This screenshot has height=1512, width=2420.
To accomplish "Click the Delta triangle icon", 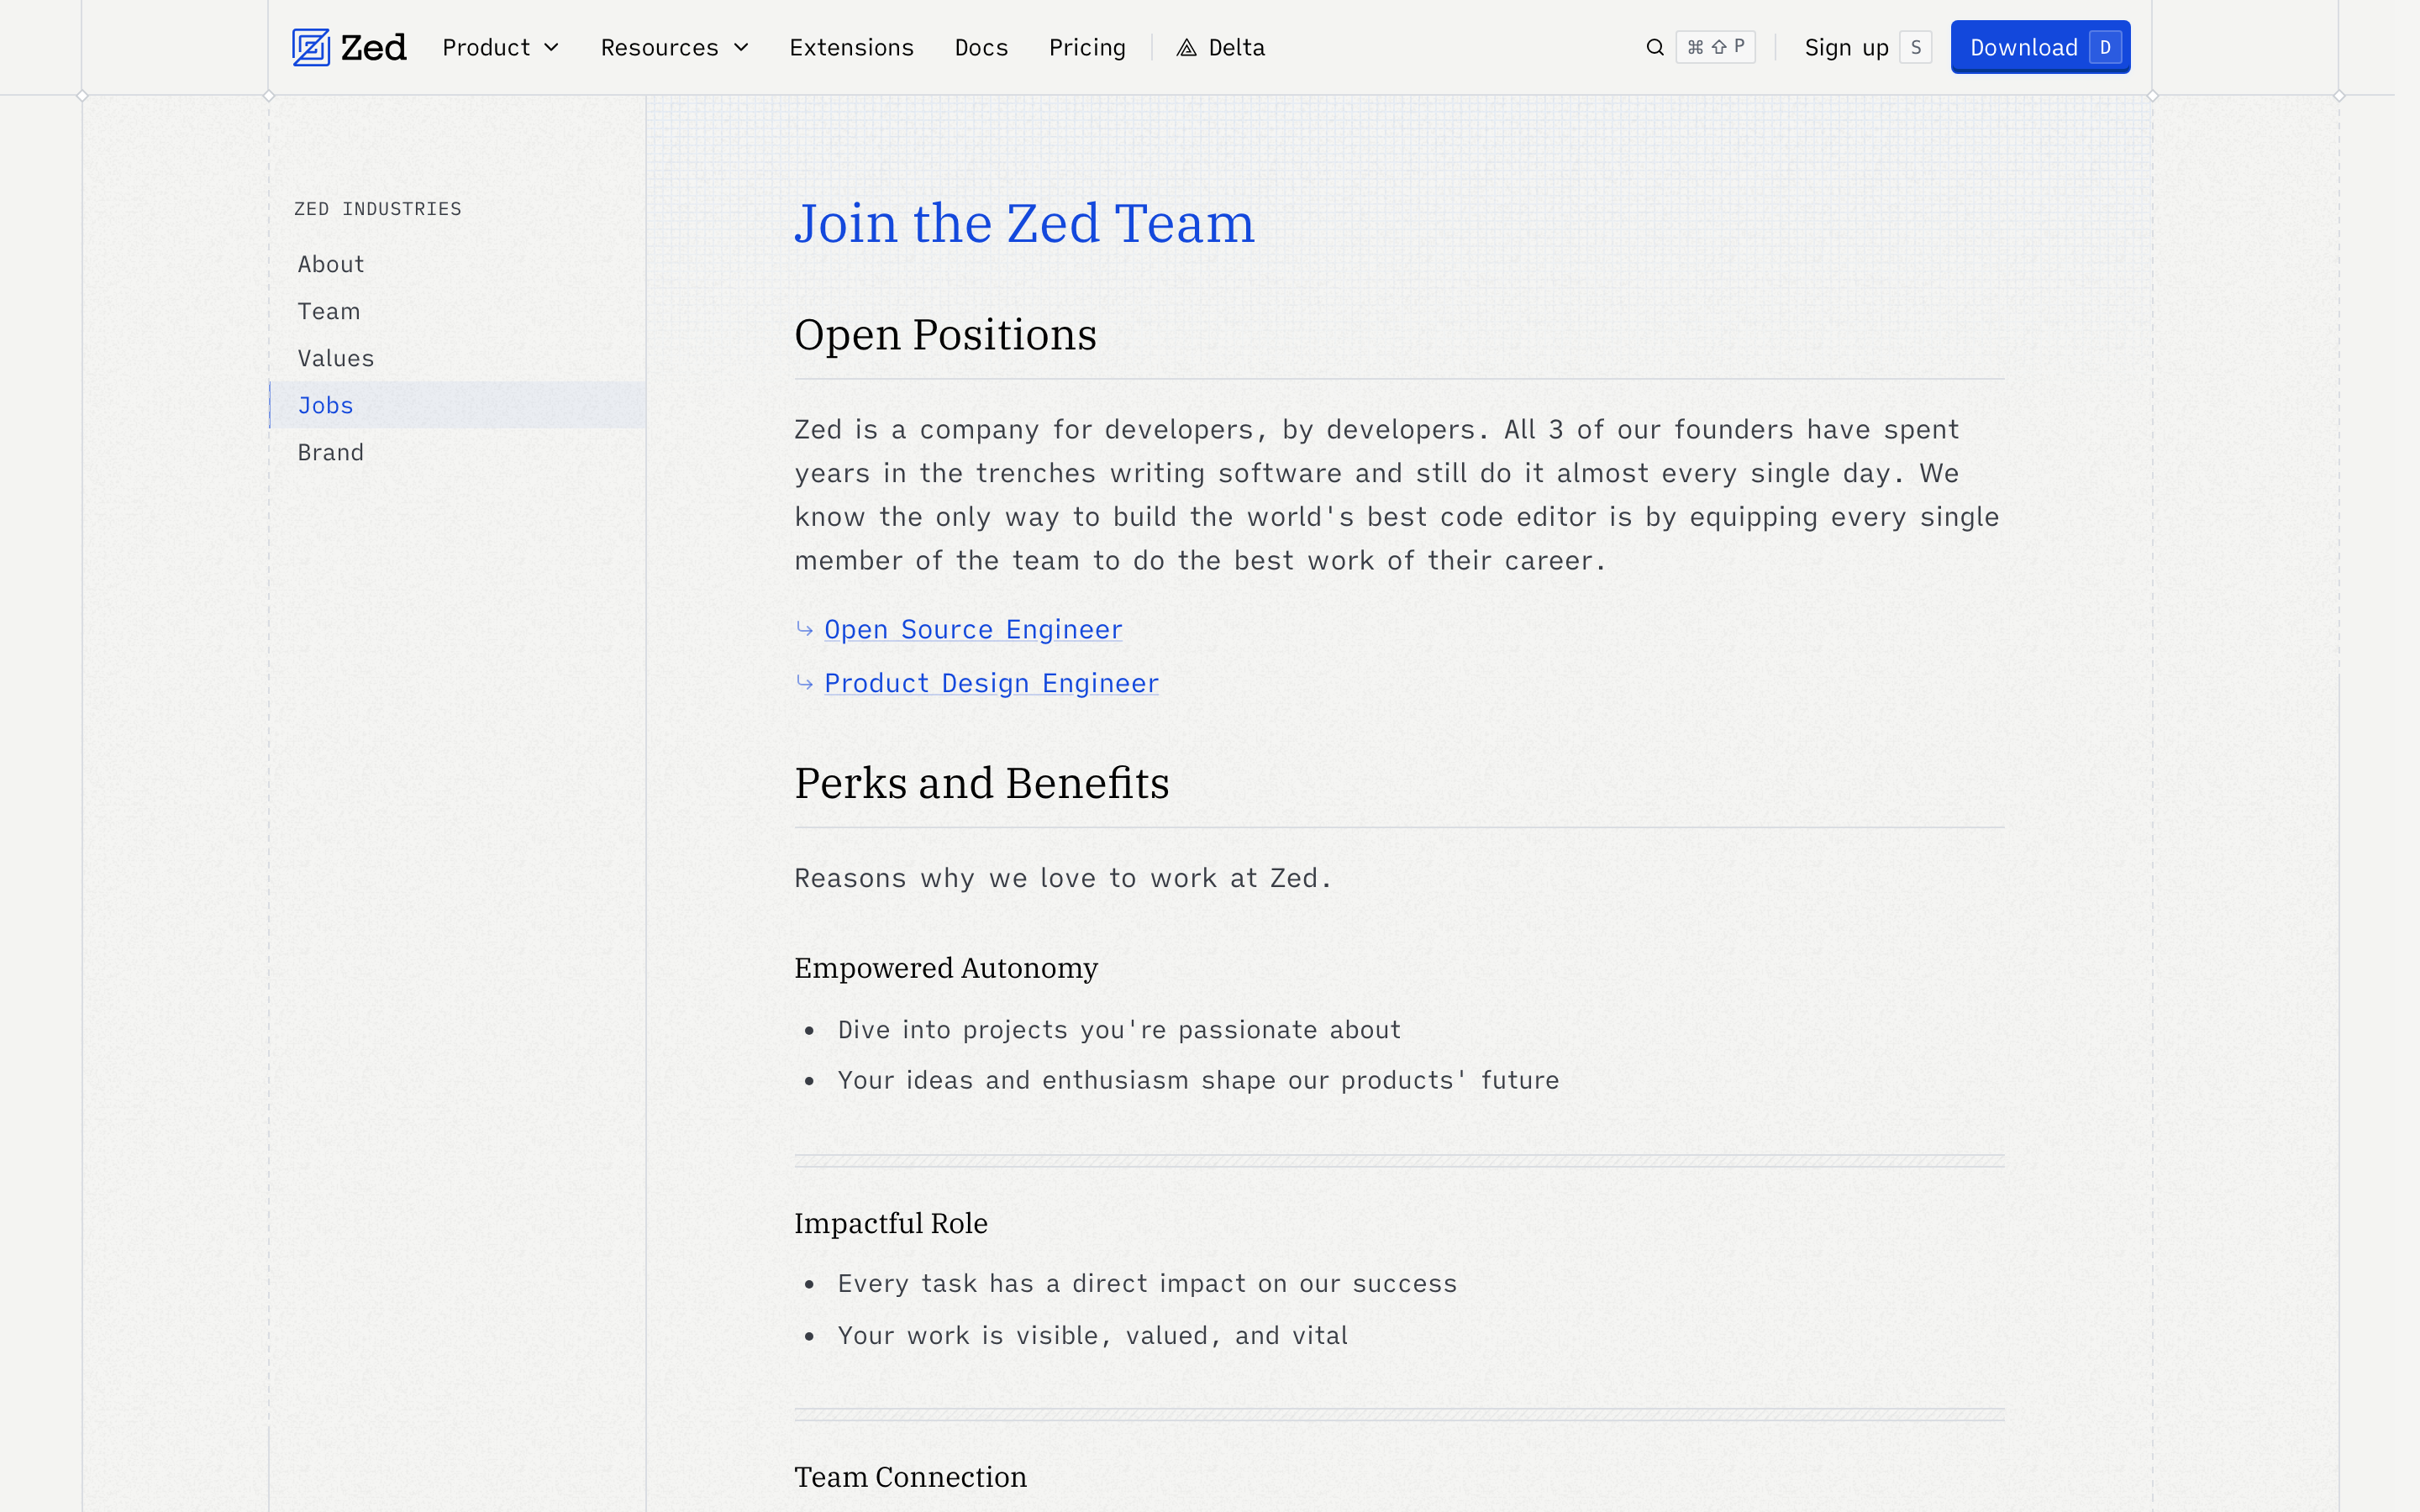I will (1186, 48).
